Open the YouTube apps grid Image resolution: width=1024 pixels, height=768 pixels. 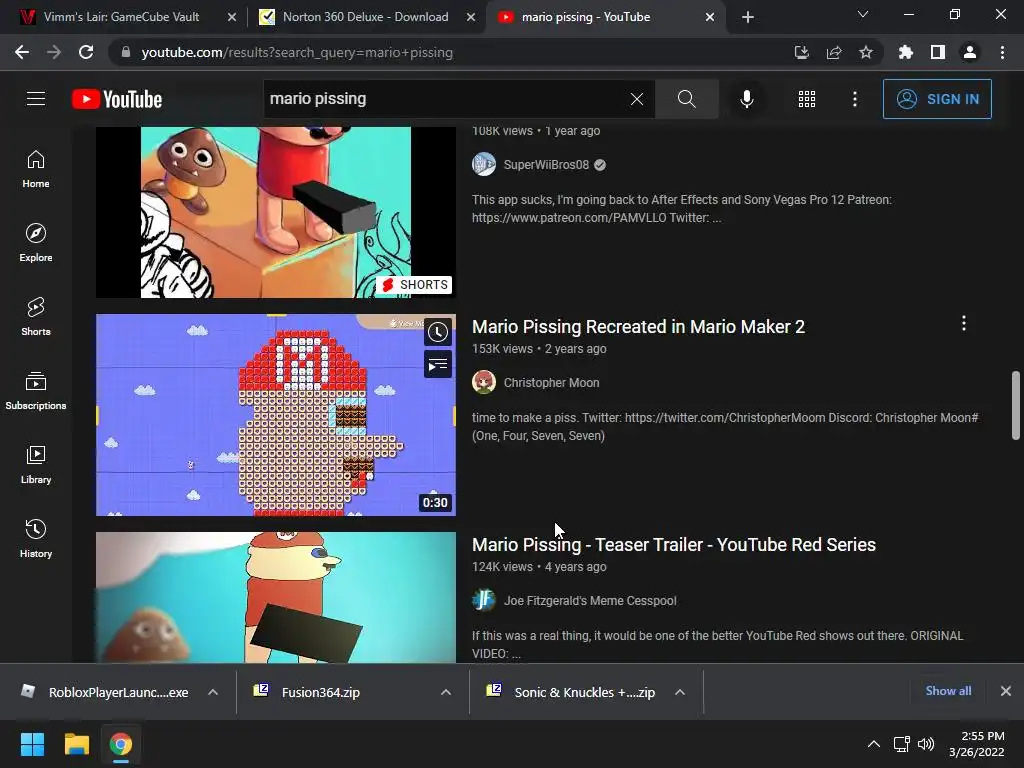click(x=807, y=99)
